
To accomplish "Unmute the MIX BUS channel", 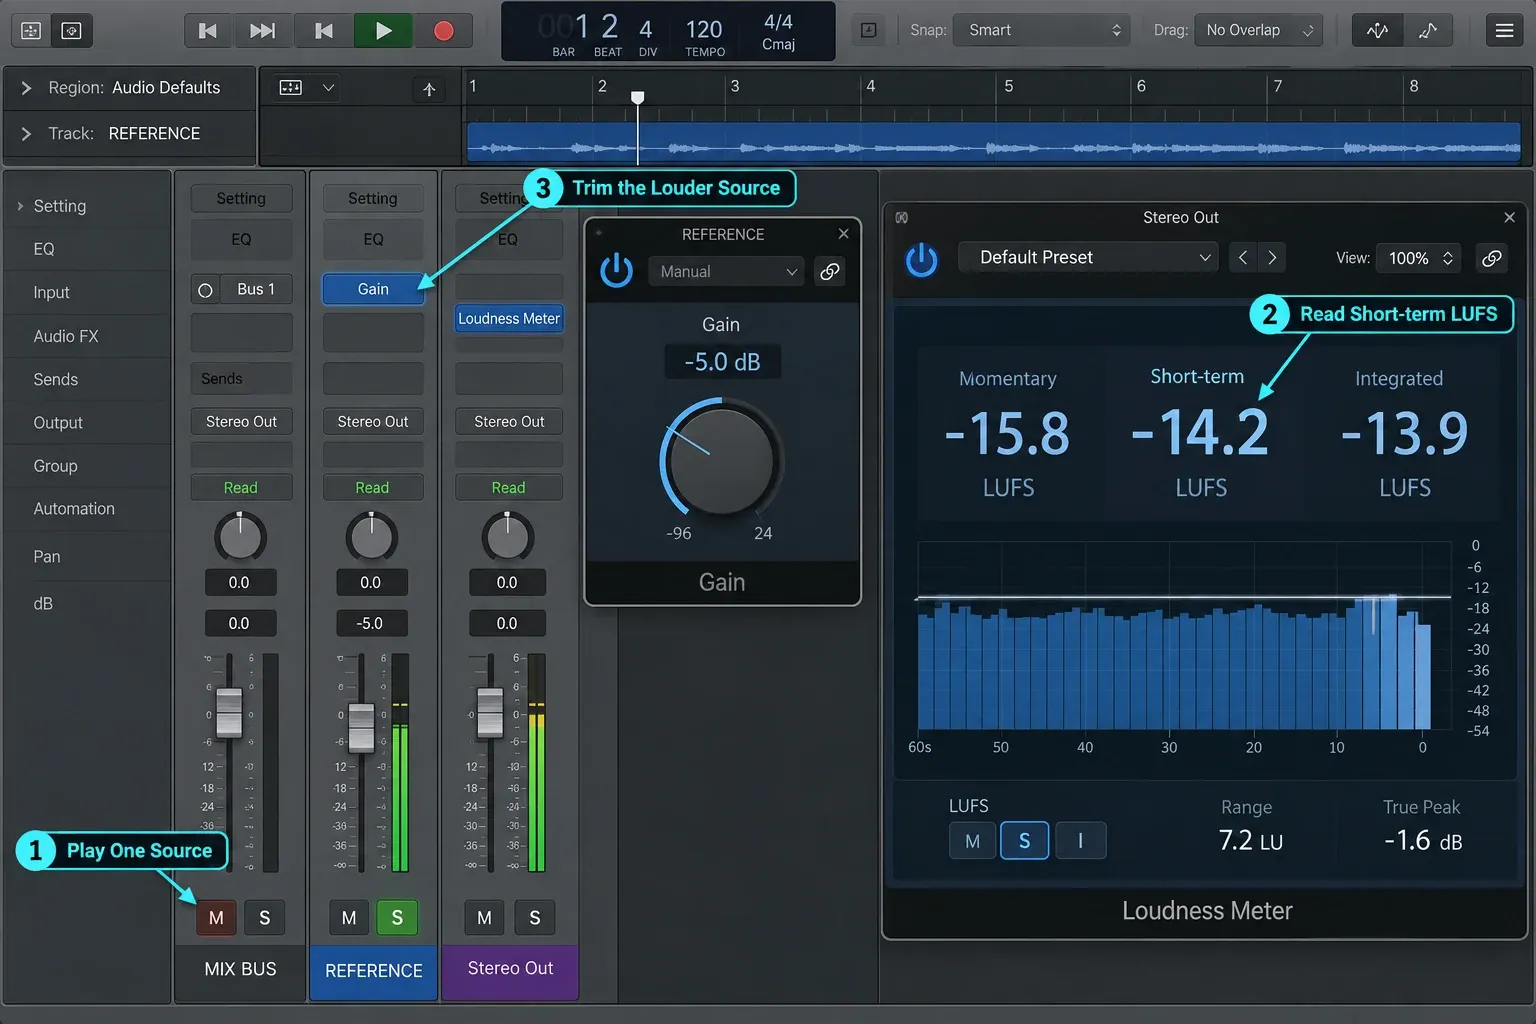I will pyautogui.click(x=216, y=918).
